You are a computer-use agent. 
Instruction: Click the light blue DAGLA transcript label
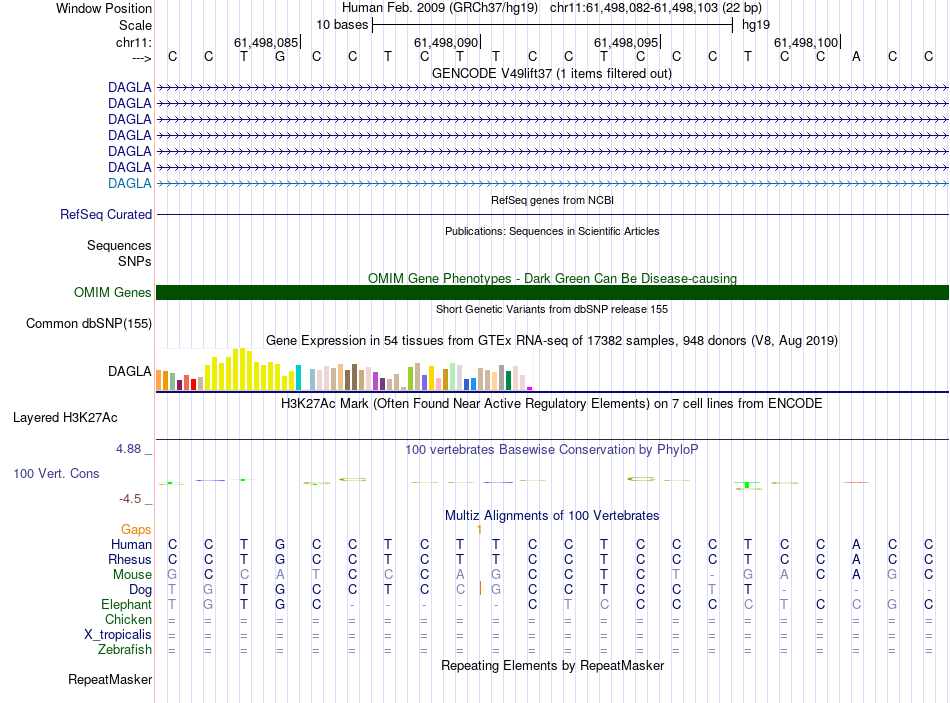pyautogui.click(x=130, y=183)
